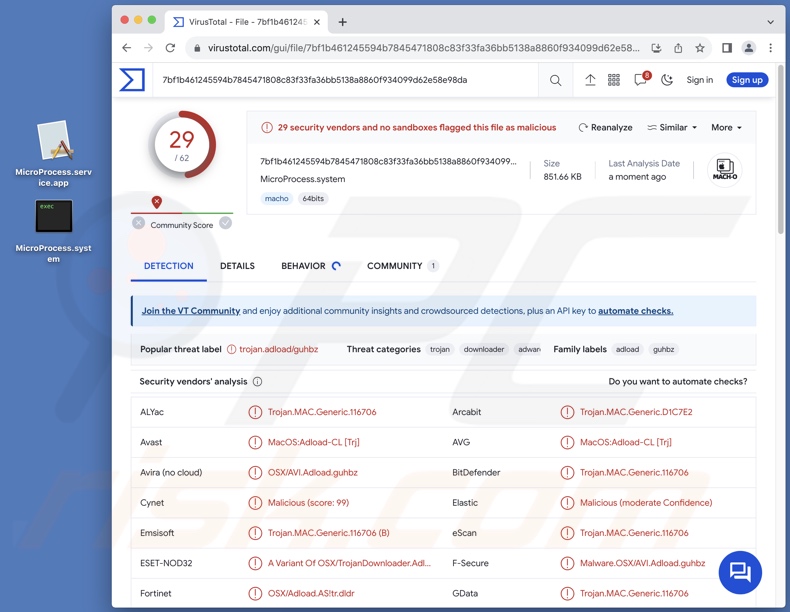Click the red community score marker
The width and height of the screenshot is (790, 612).
click(x=157, y=202)
